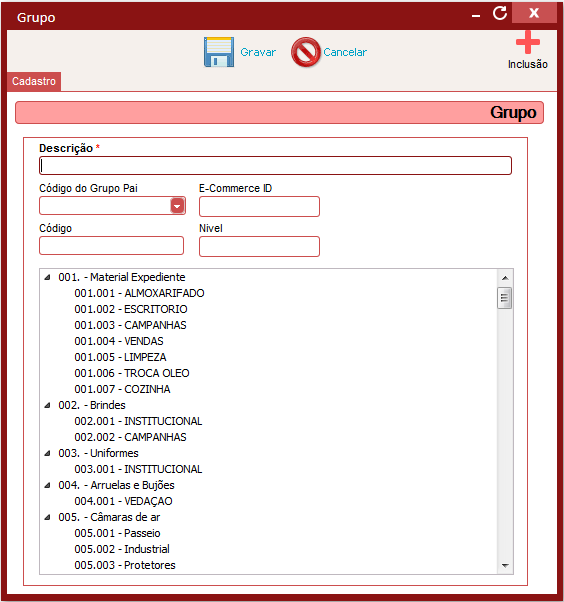Image resolution: width=564 pixels, height=602 pixels.
Task: Switch to the Cadastro tab
Action: tap(34, 81)
